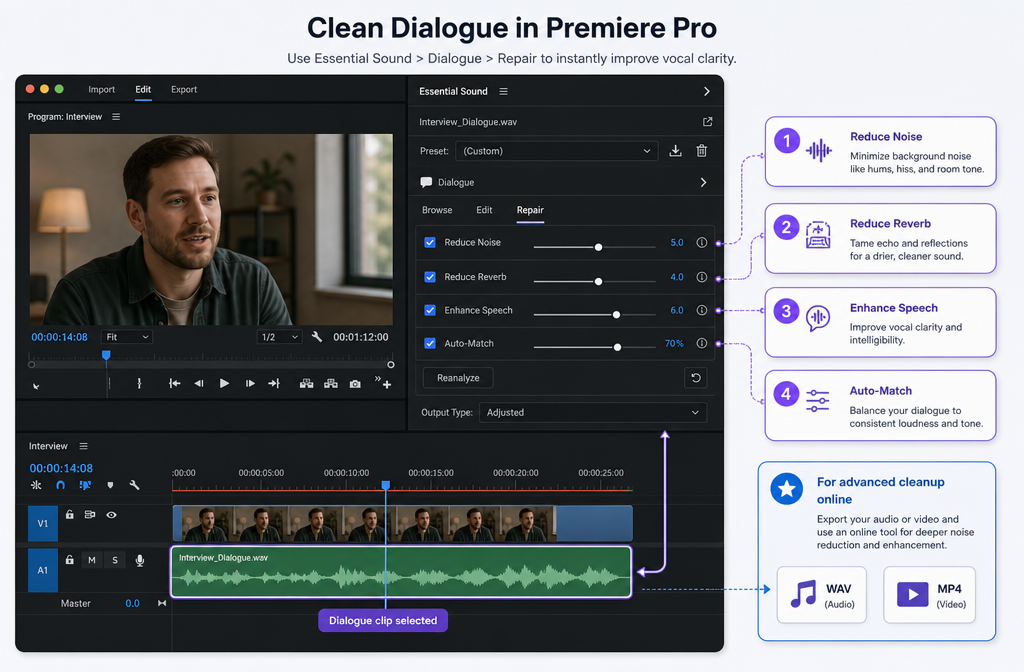Go to In point
The width and height of the screenshot is (1024, 672).
coord(174,383)
